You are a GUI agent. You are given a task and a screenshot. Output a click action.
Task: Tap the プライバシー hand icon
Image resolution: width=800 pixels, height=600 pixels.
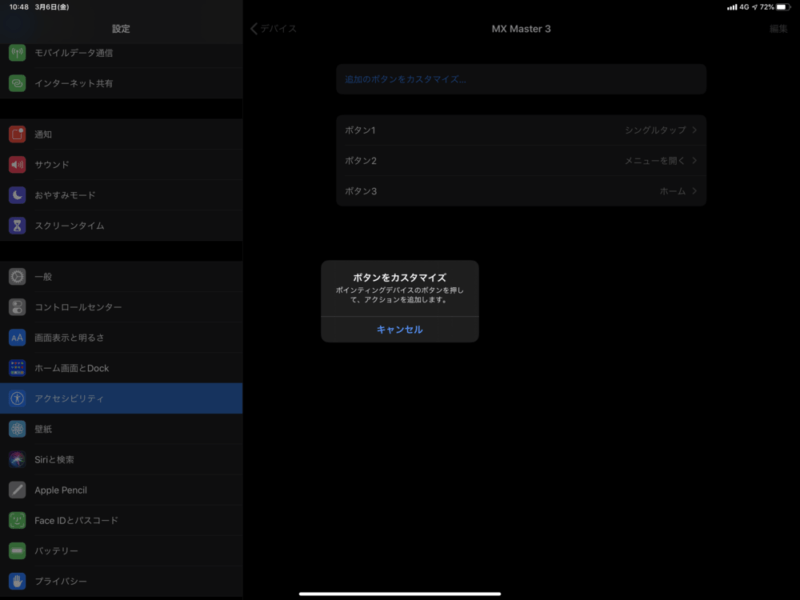(17, 581)
